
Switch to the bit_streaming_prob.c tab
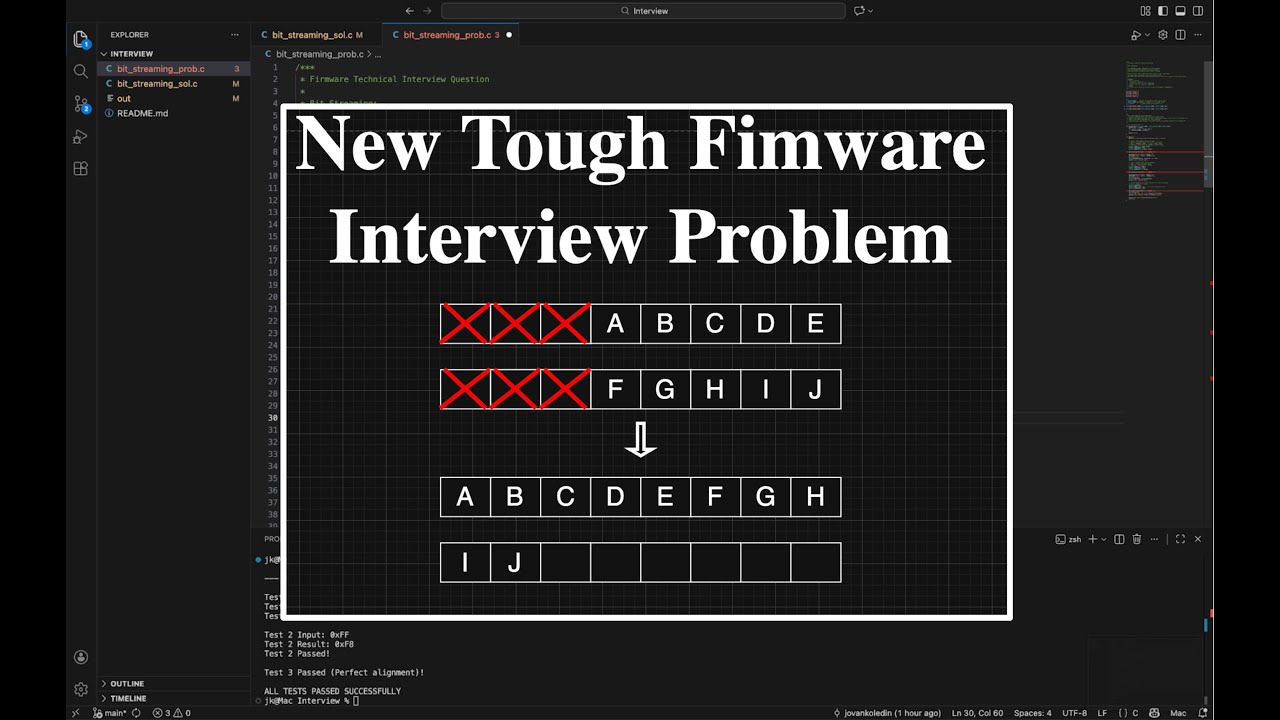[450, 35]
